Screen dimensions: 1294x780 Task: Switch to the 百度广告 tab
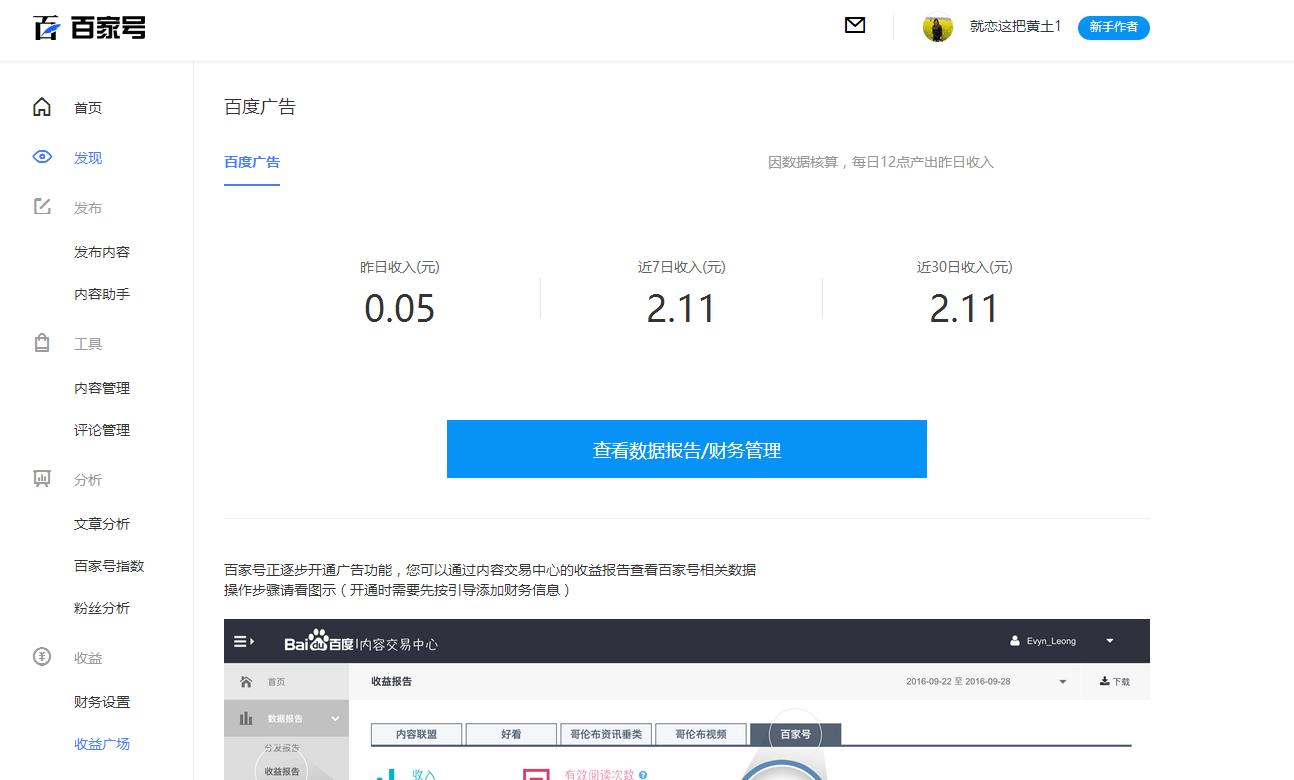click(x=252, y=161)
